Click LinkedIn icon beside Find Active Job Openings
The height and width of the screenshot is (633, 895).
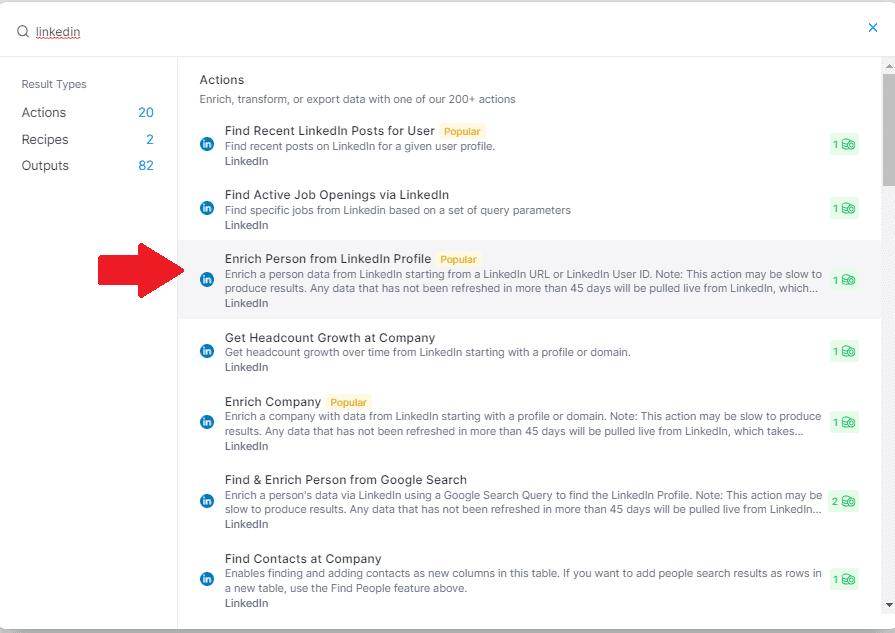(x=207, y=208)
